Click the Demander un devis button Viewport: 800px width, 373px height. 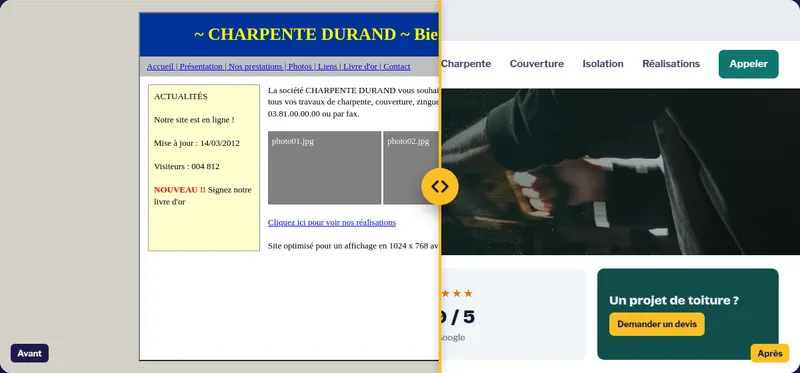pyautogui.click(x=657, y=324)
